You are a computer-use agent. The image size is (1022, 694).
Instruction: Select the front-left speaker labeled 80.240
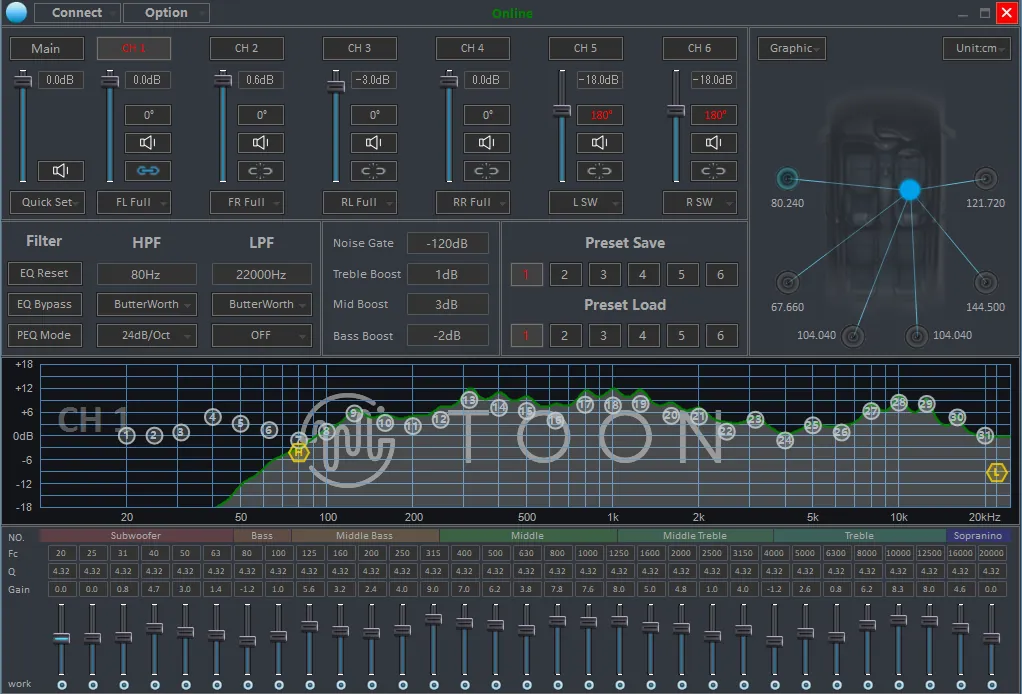click(787, 179)
